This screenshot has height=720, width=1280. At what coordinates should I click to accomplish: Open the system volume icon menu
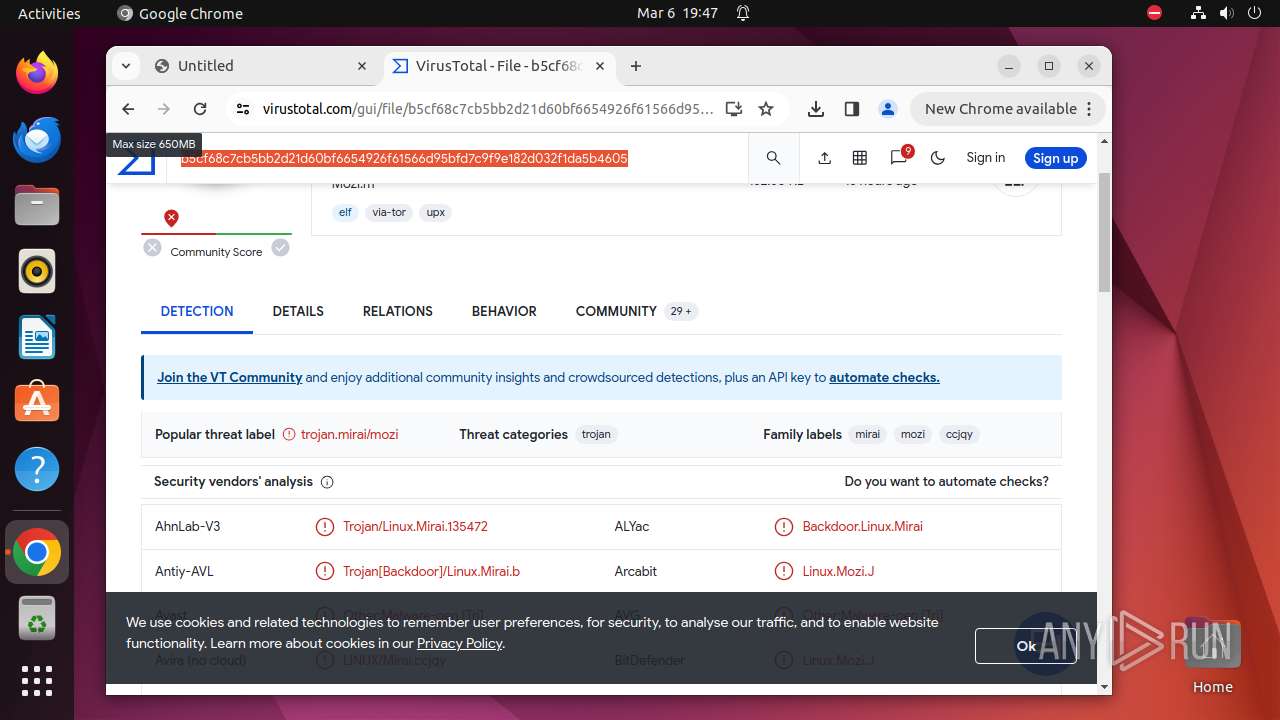click(1226, 13)
